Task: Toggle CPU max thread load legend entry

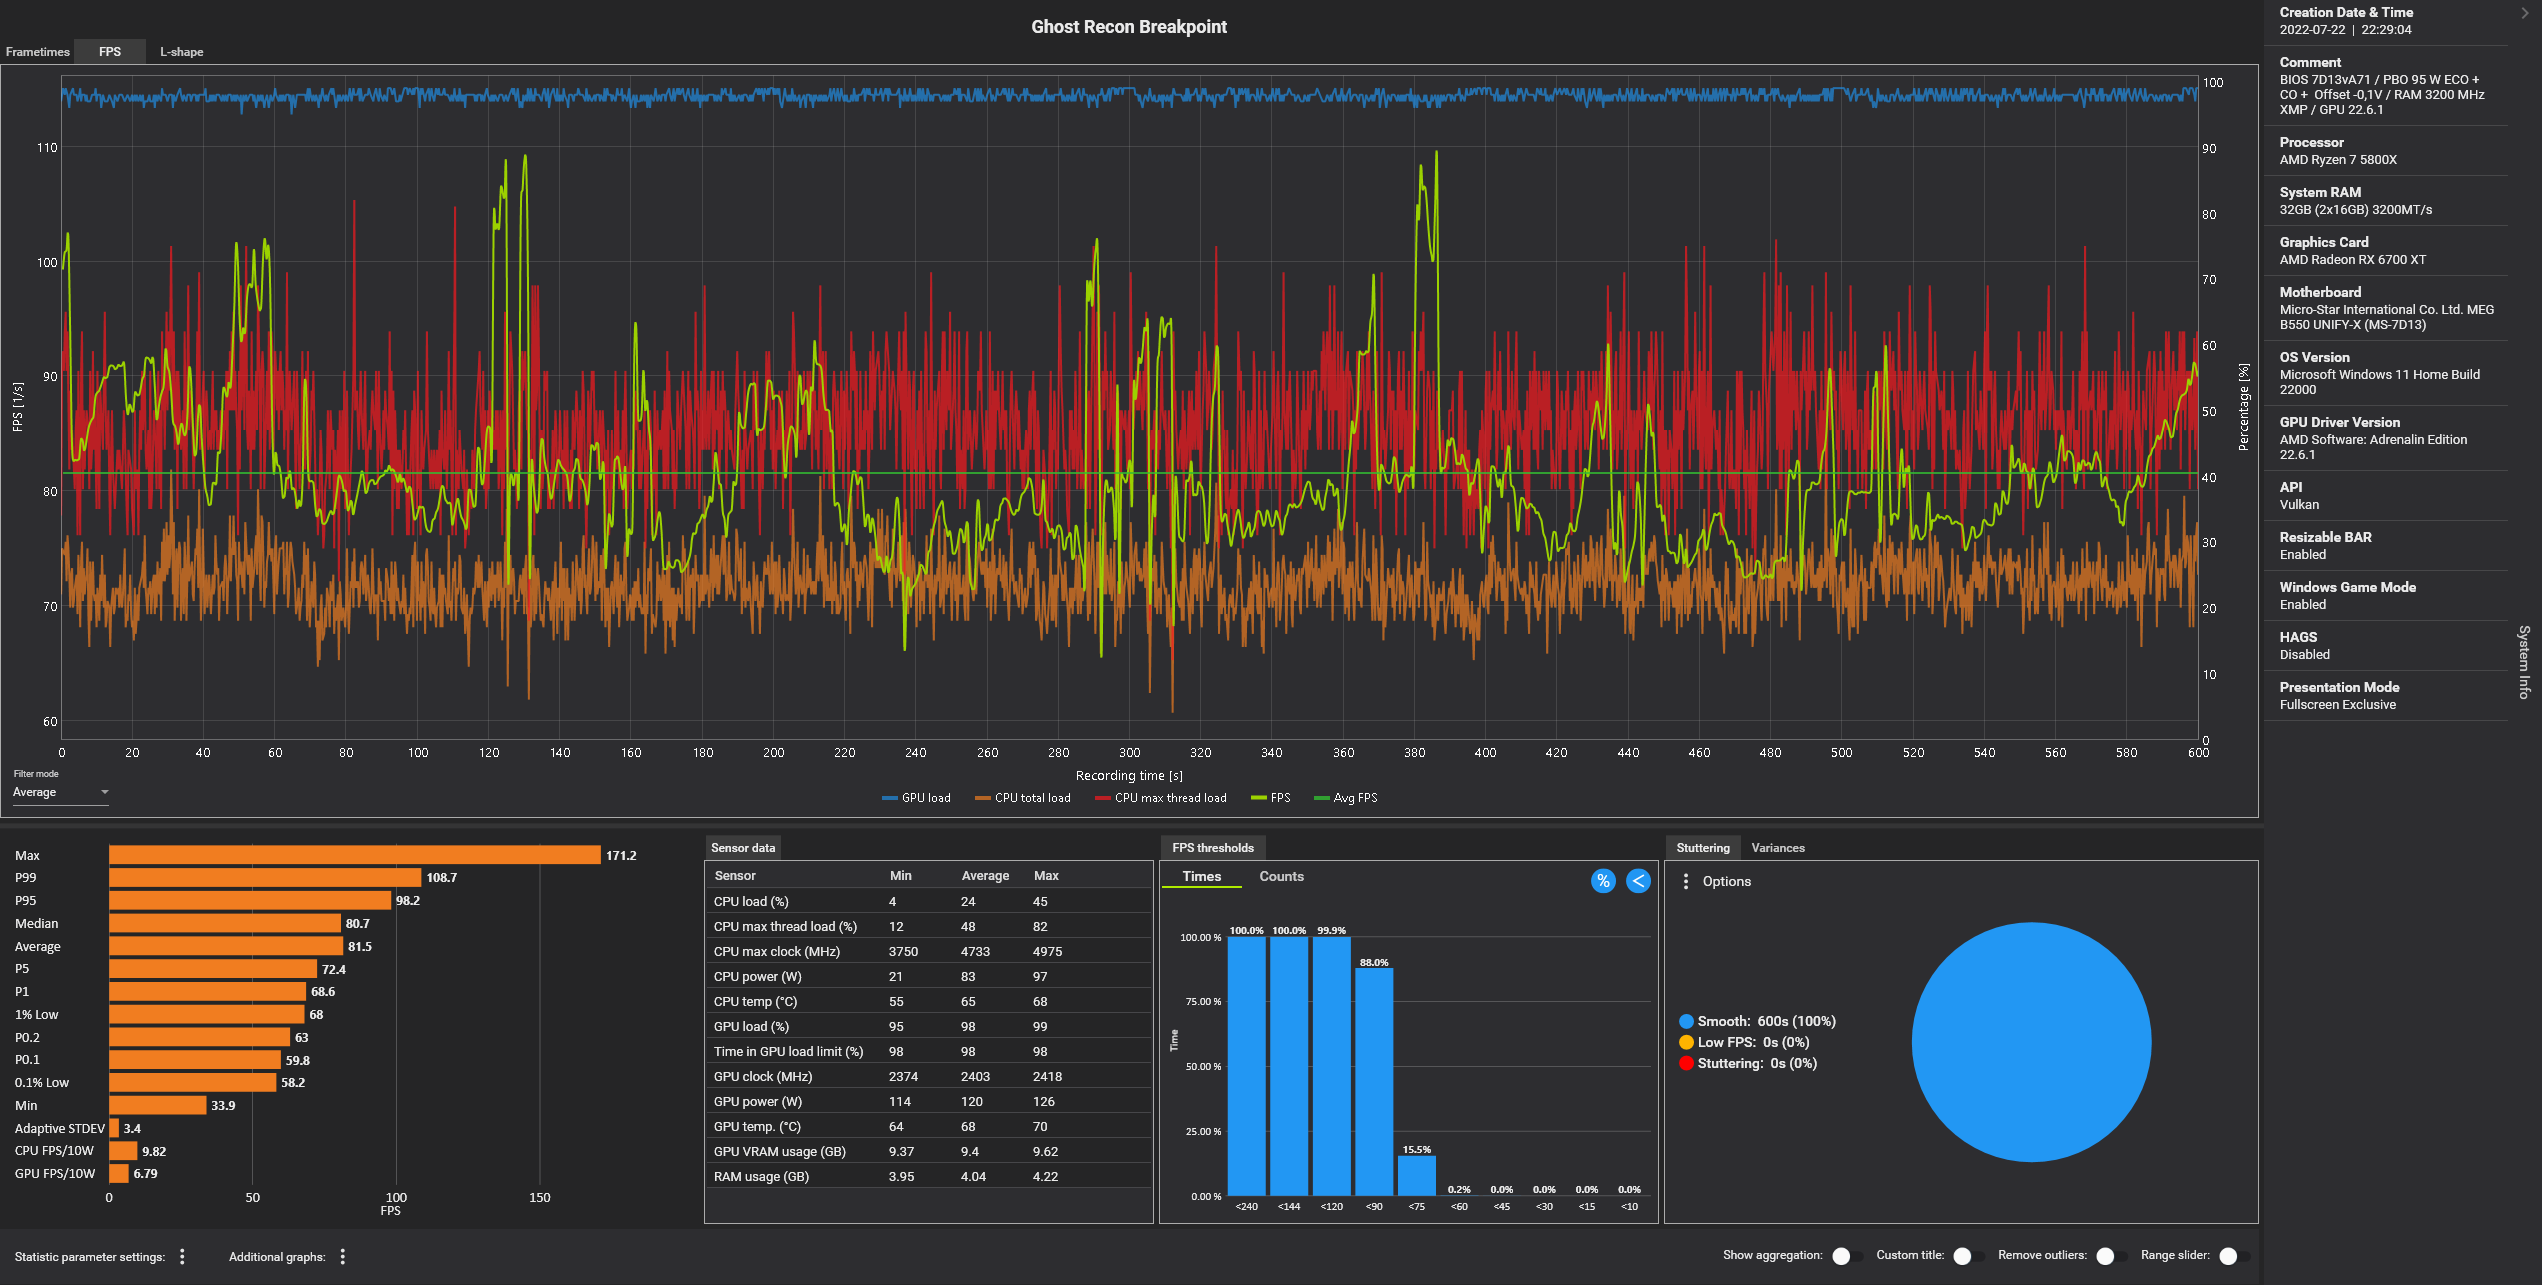Action: click(1161, 798)
